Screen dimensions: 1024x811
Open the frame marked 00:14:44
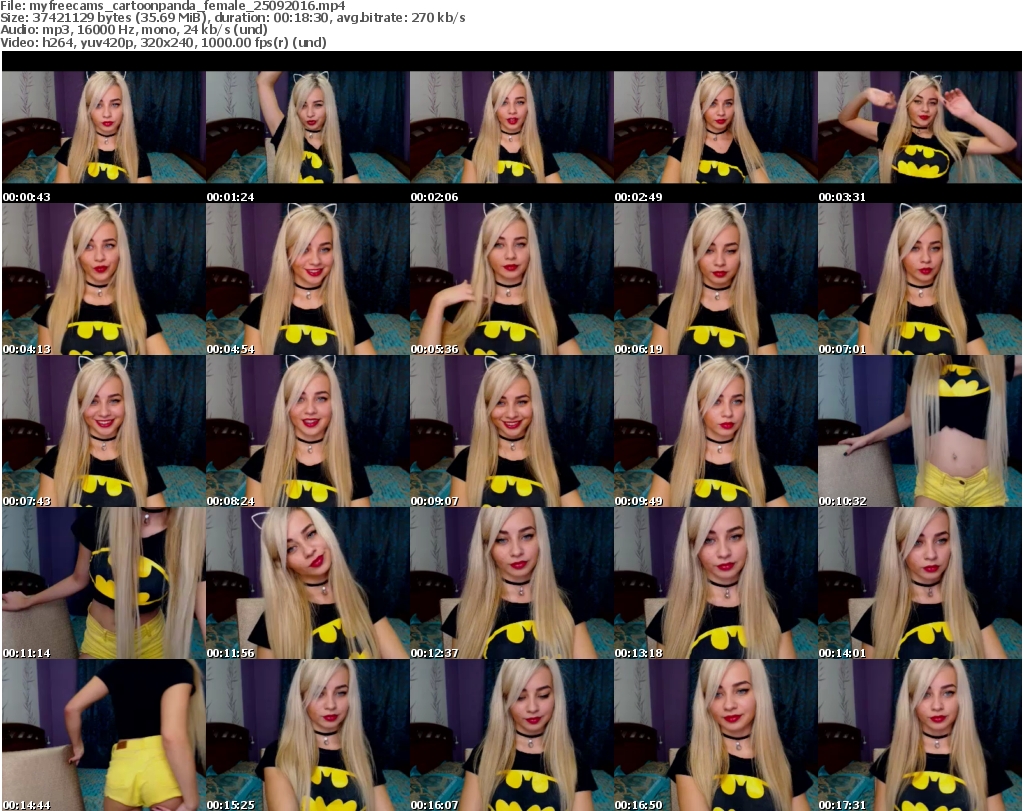tap(103, 735)
